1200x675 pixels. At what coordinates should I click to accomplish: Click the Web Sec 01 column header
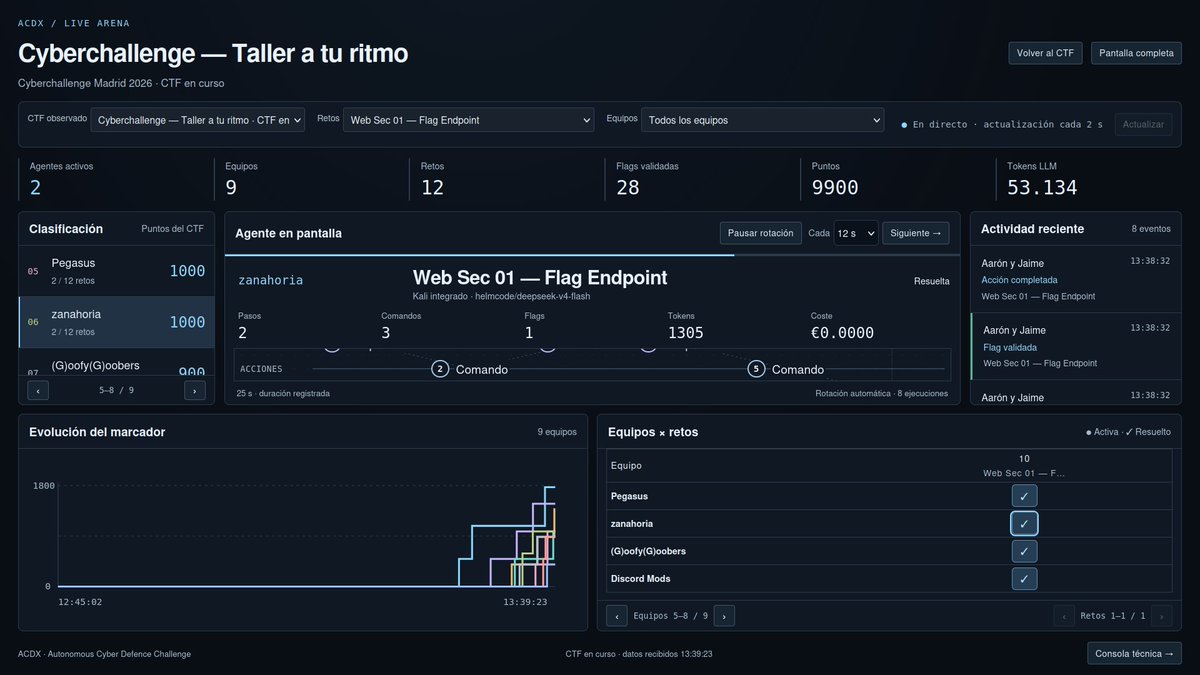1024,466
